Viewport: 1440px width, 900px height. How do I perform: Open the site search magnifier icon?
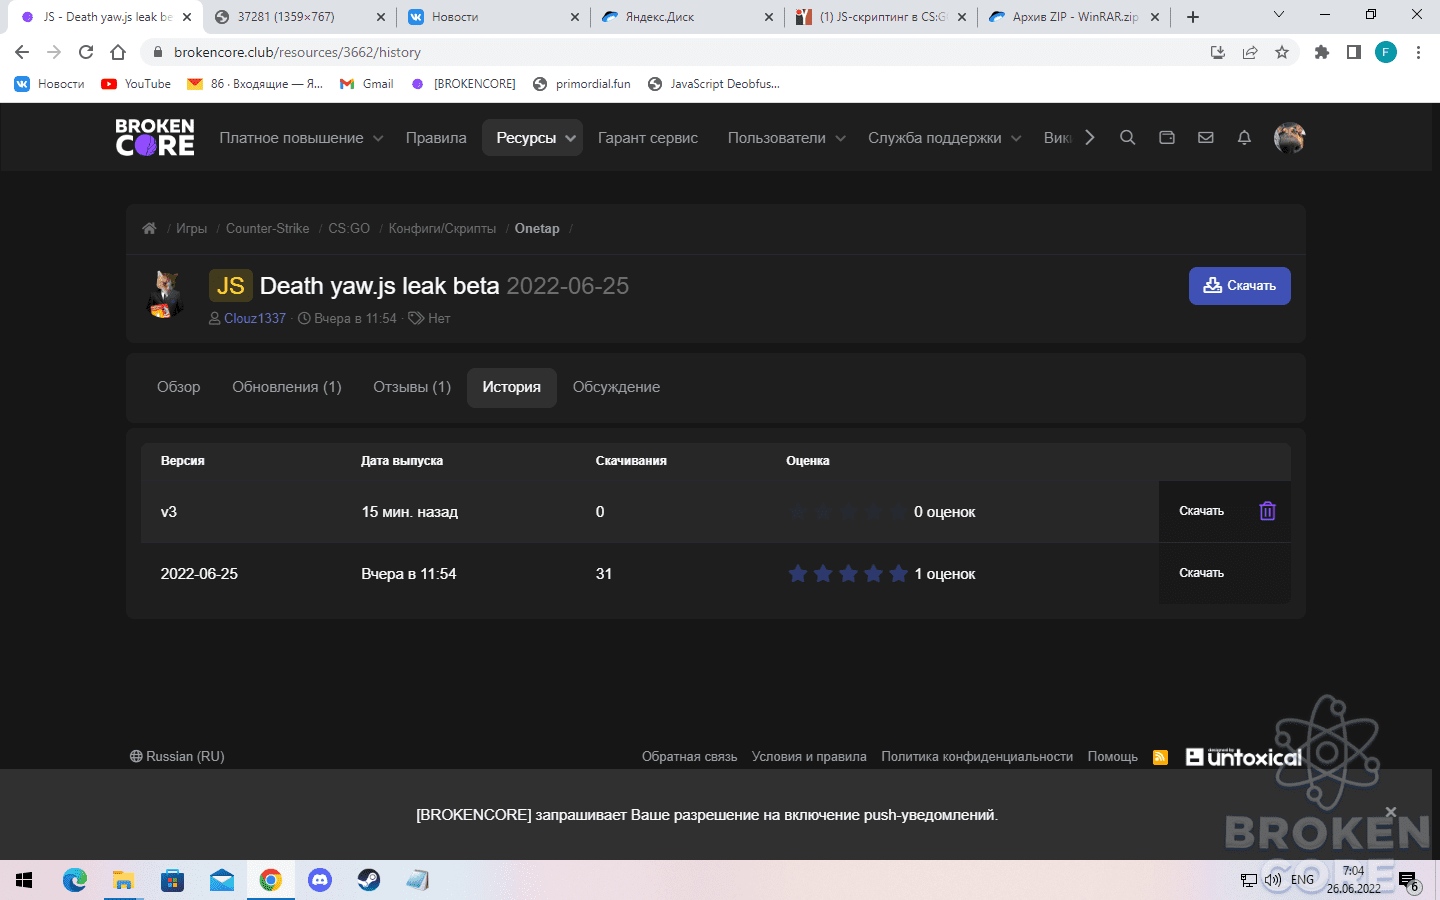pyautogui.click(x=1127, y=138)
